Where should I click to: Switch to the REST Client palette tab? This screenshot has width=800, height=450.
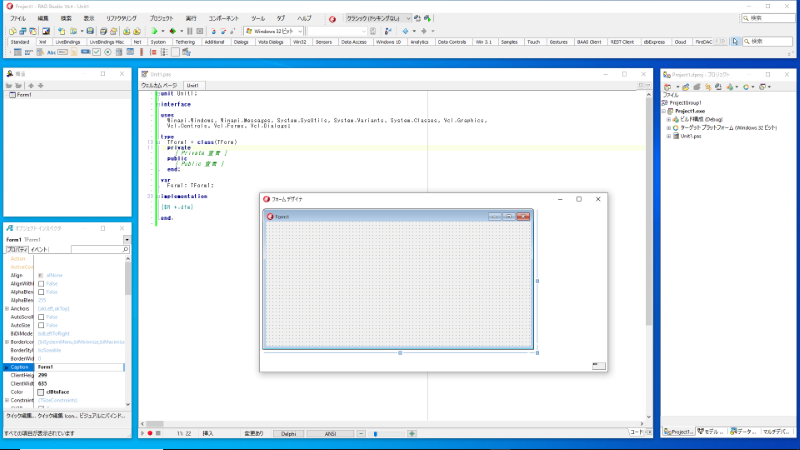622,42
